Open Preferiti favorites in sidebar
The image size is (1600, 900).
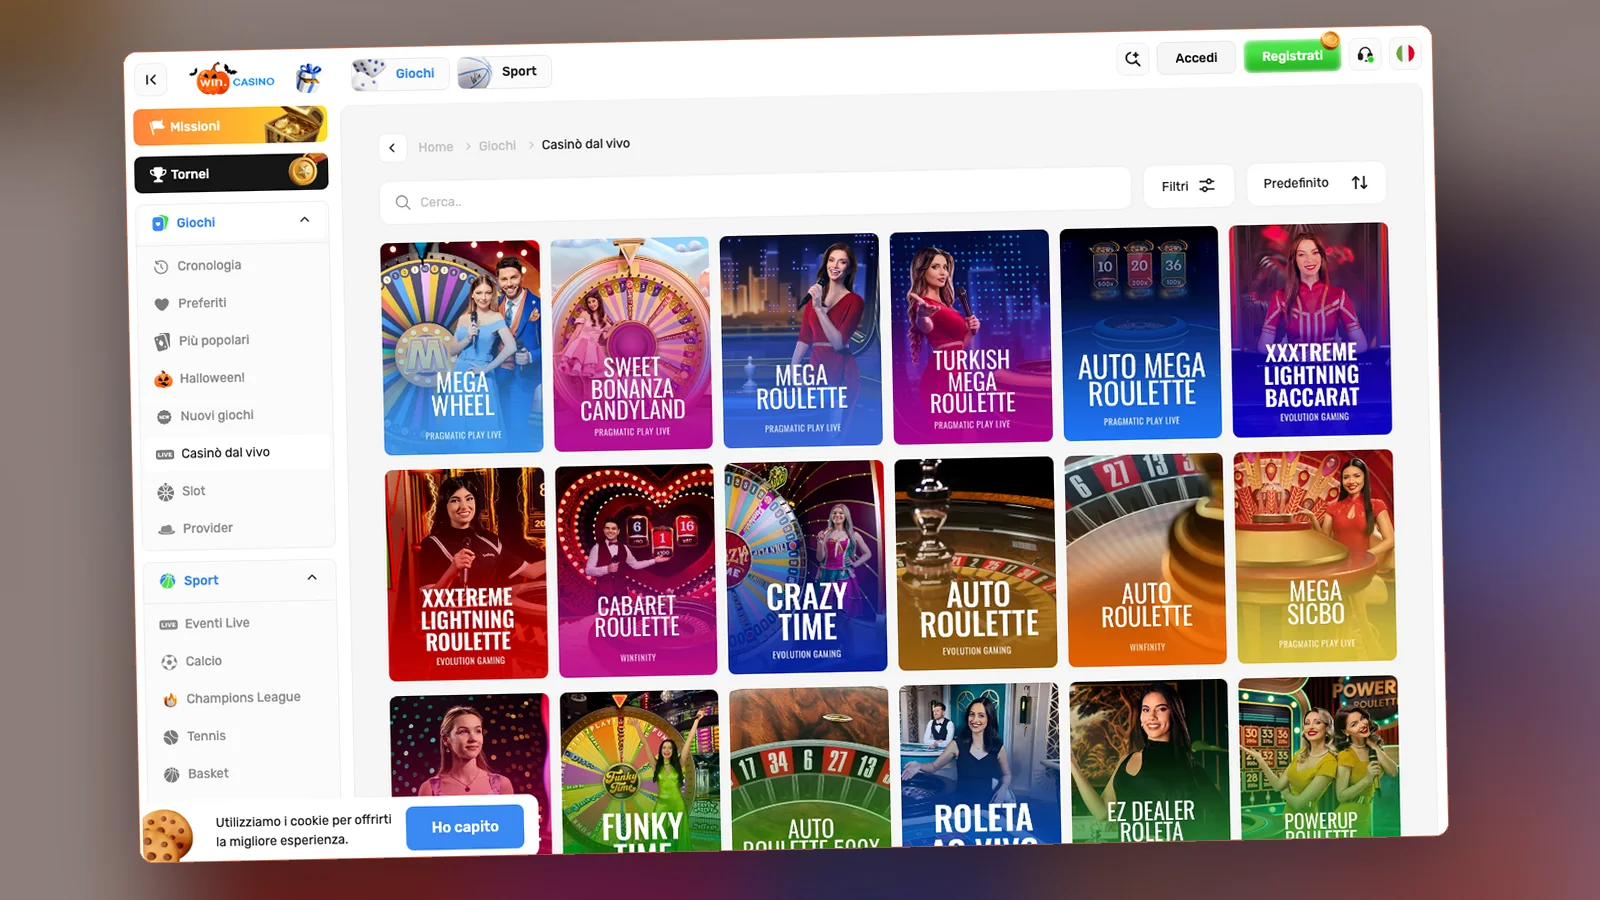click(x=190, y=303)
